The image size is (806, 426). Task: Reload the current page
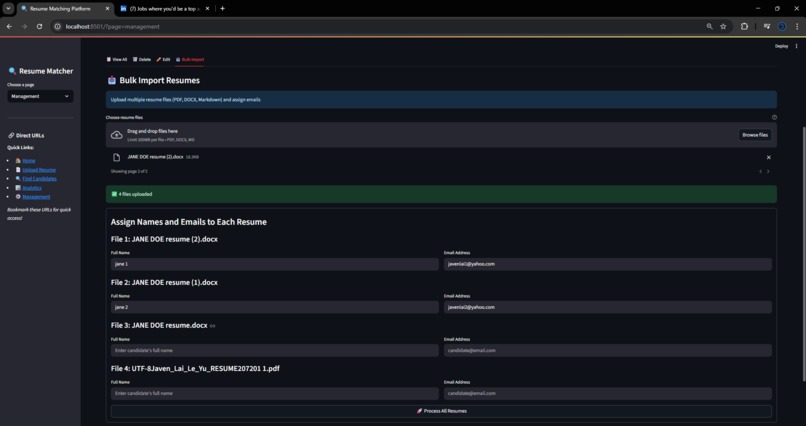click(39, 26)
